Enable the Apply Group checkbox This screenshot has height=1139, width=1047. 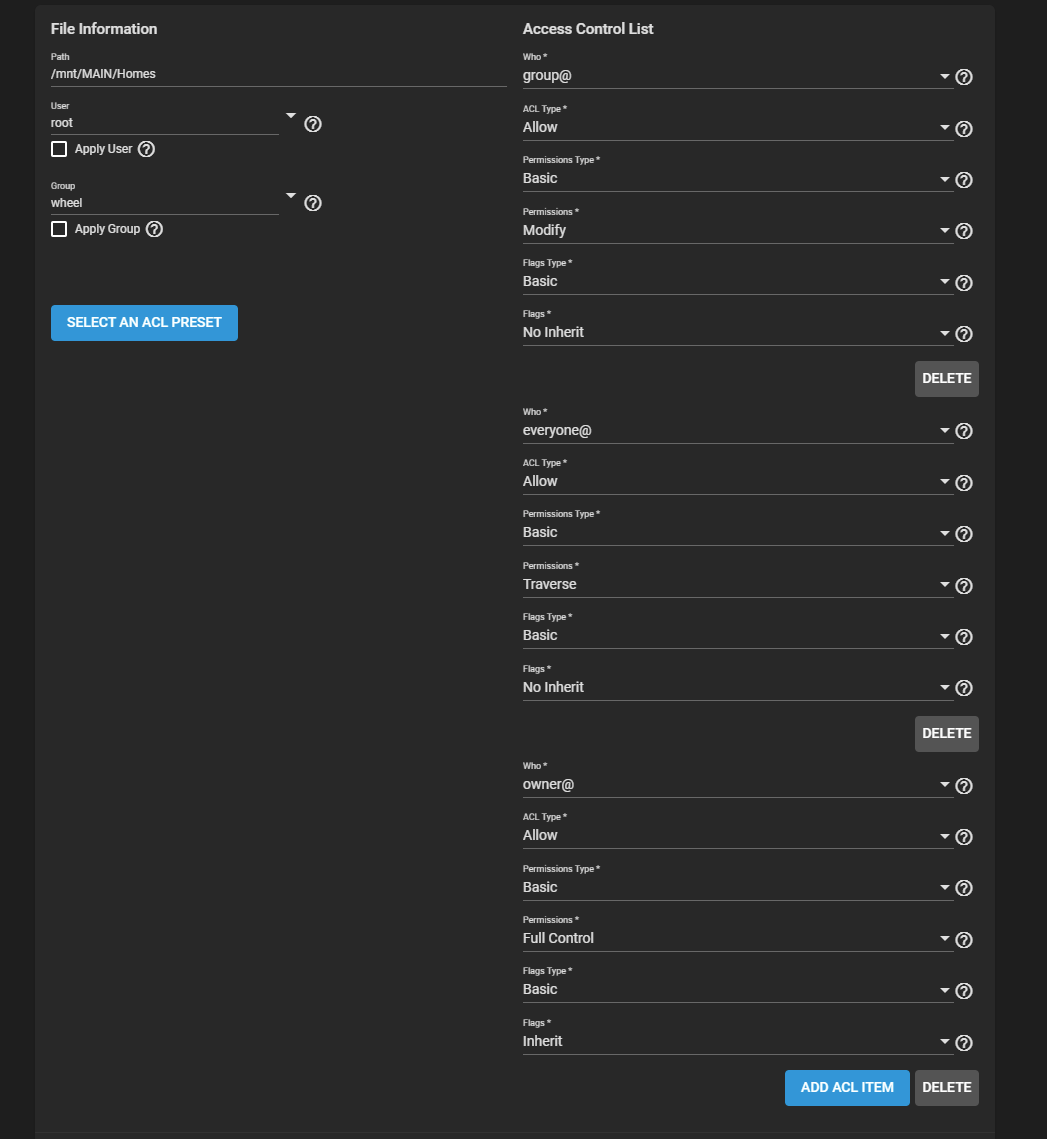pyautogui.click(x=59, y=229)
